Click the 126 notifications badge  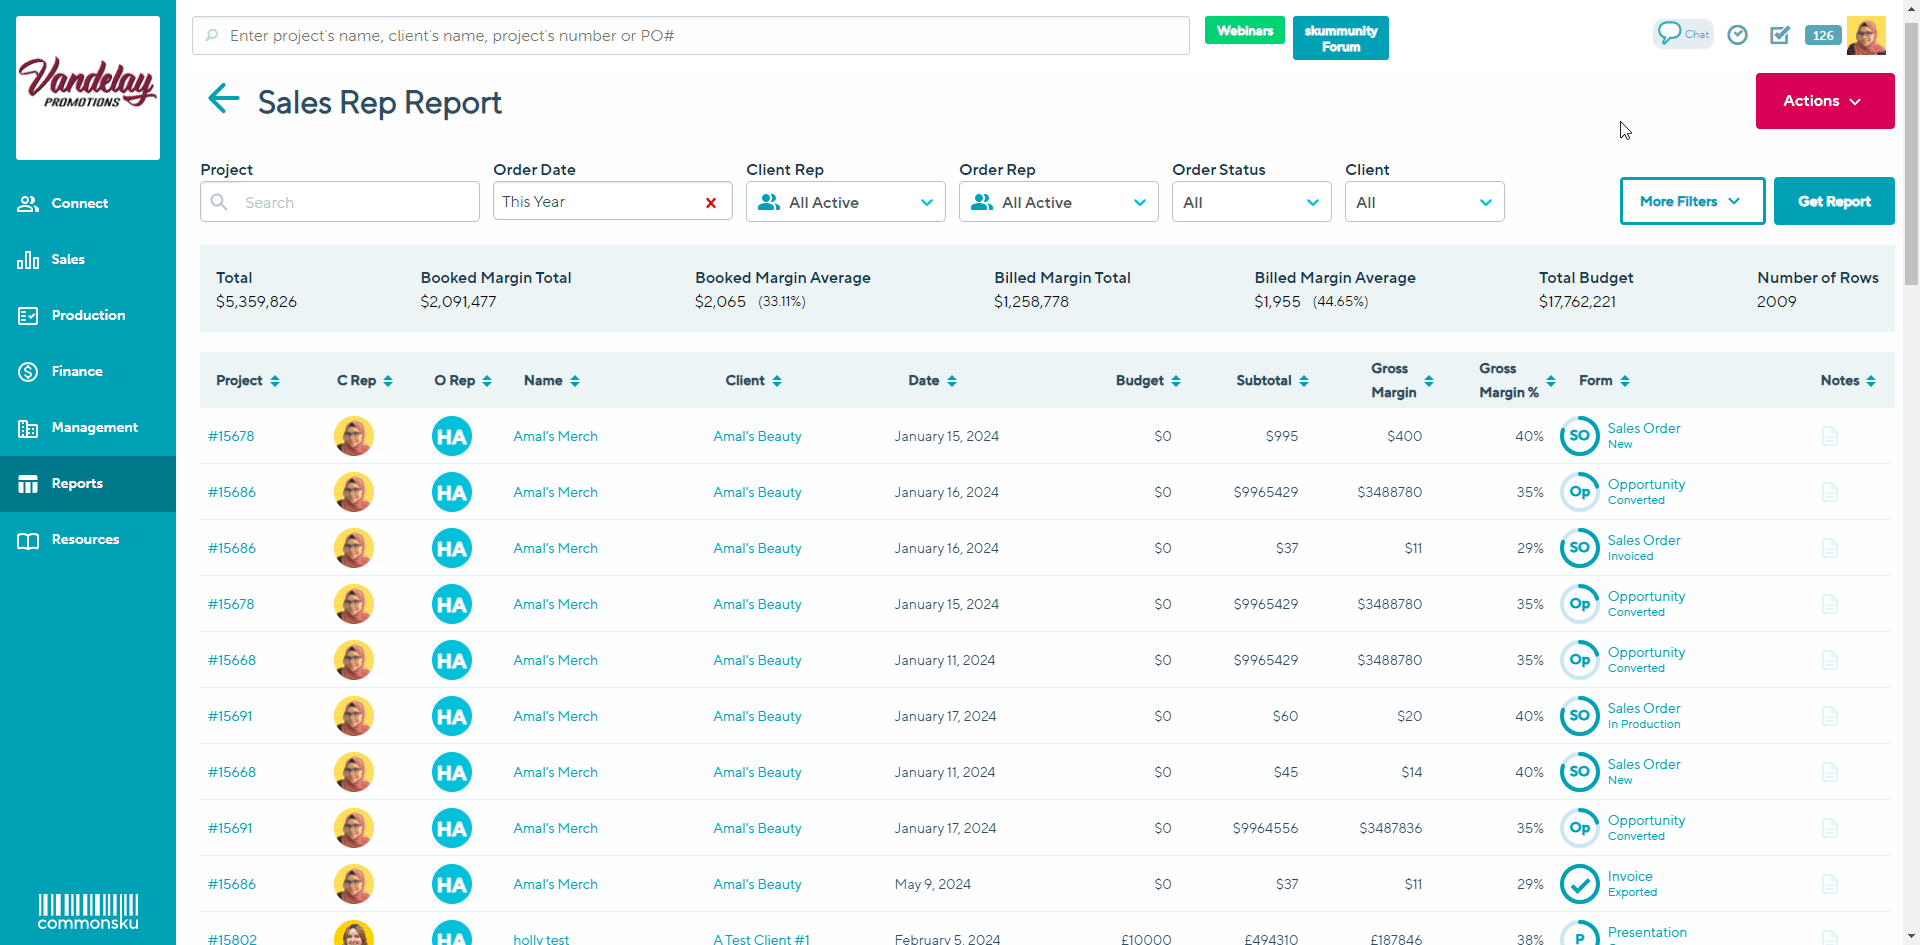(1823, 35)
